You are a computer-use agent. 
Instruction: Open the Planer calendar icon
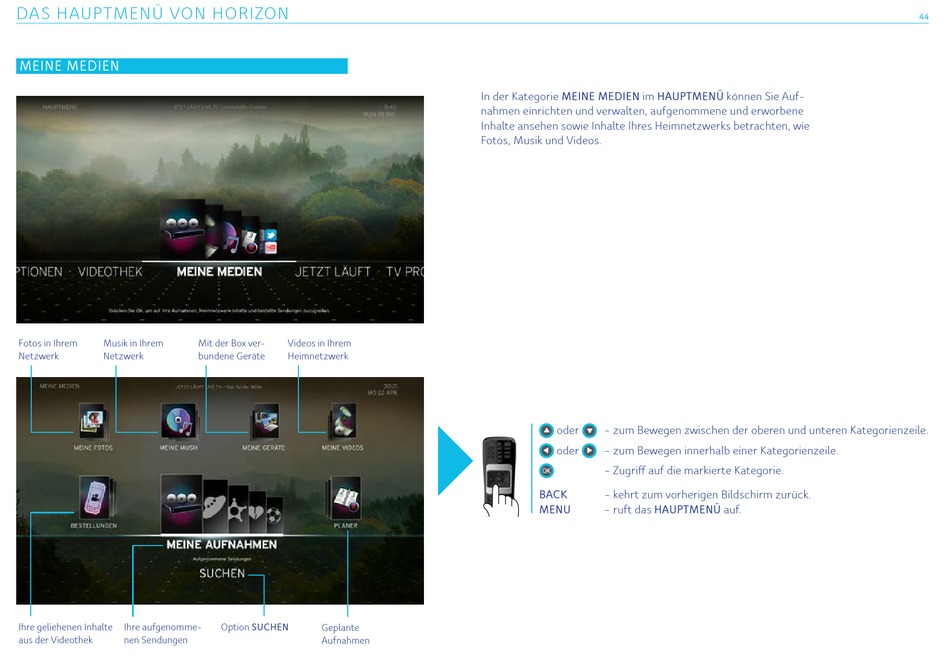tap(345, 497)
